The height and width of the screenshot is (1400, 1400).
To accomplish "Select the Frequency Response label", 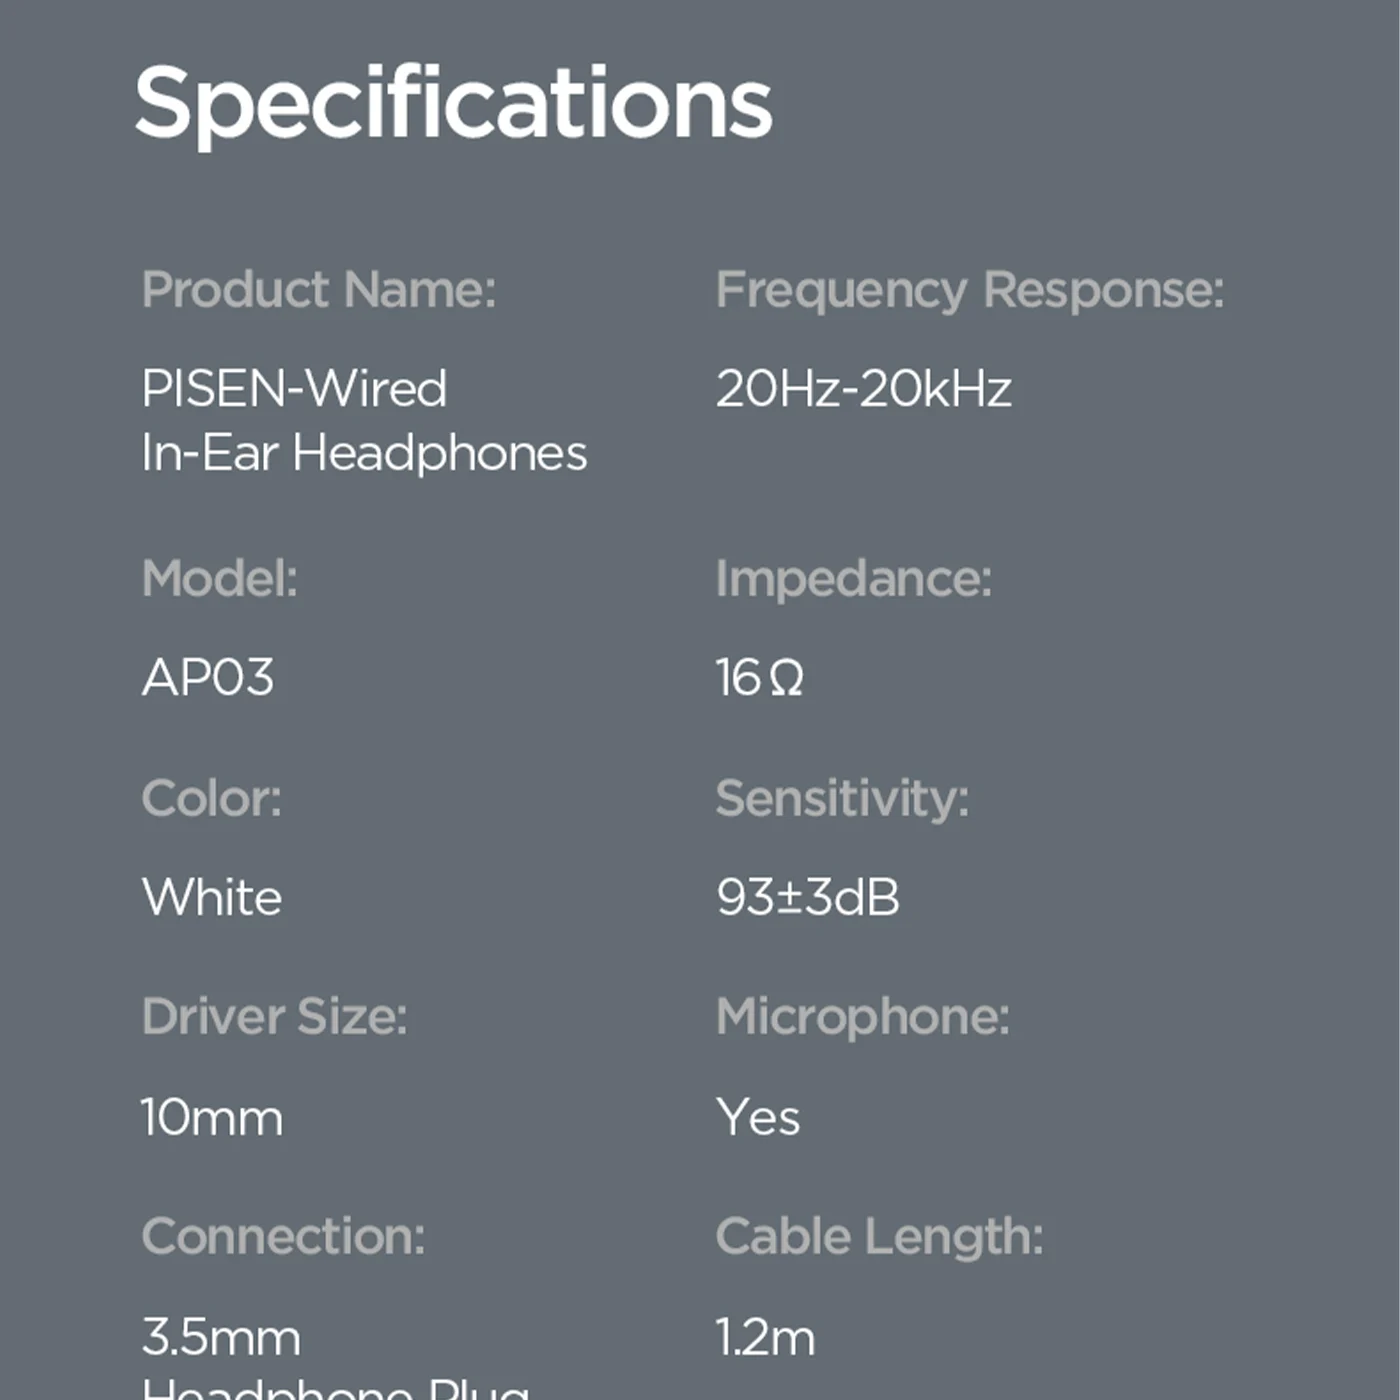I will tap(969, 290).
